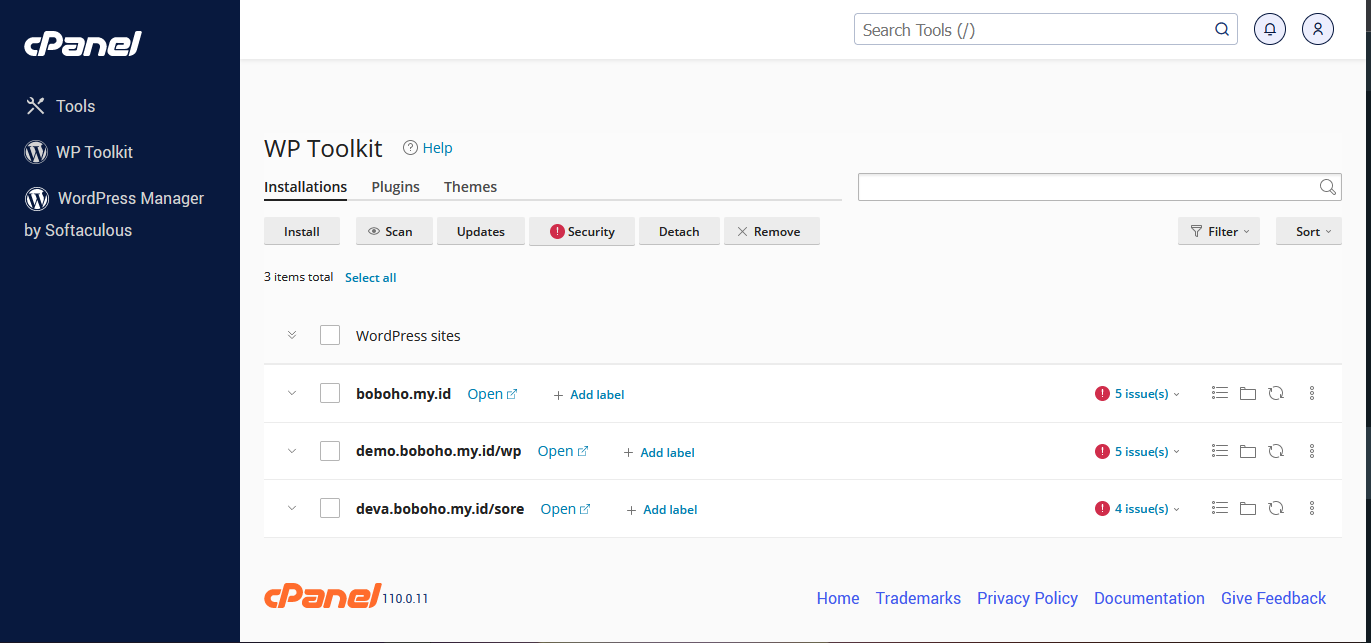Image resolution: width=1371 pixels, height=643 pixels.
Task: Click the Security button
Action: [x=582, y=231]
